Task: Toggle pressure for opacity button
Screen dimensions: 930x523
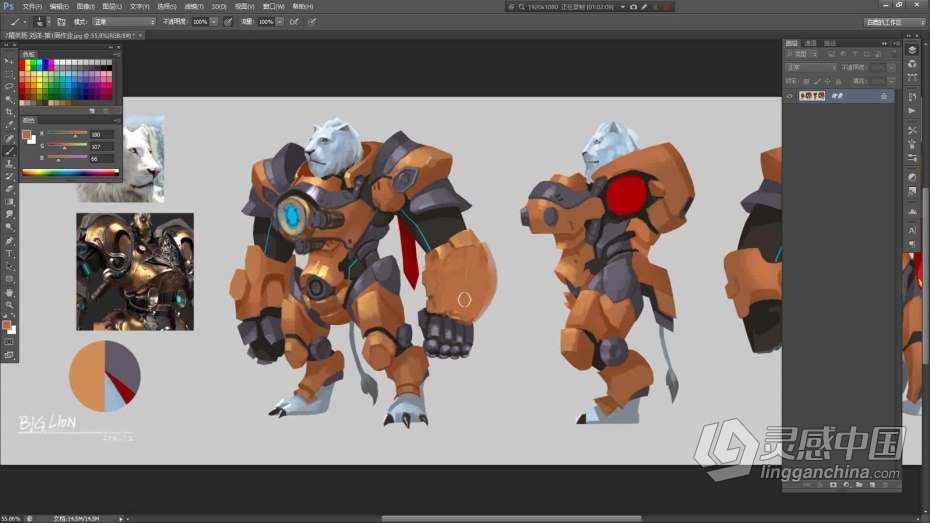Action: [x=228, y=21]
